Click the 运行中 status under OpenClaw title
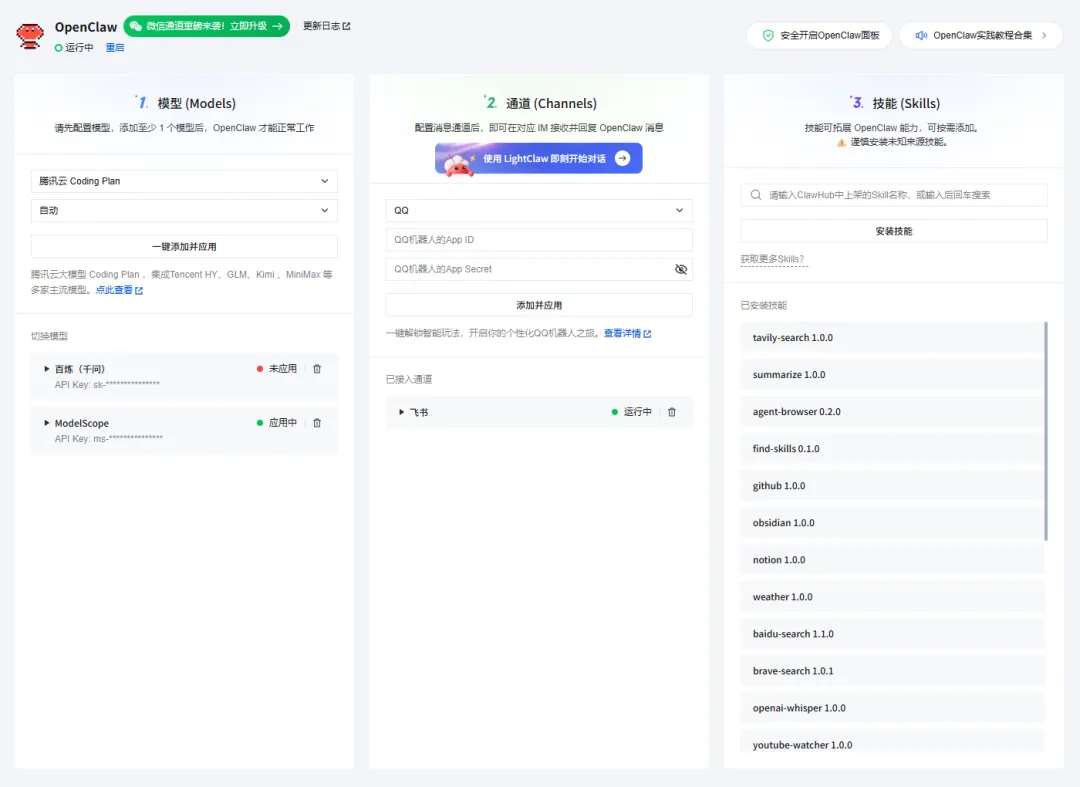This screenshot has height=787, width=1080. (74, 48)
